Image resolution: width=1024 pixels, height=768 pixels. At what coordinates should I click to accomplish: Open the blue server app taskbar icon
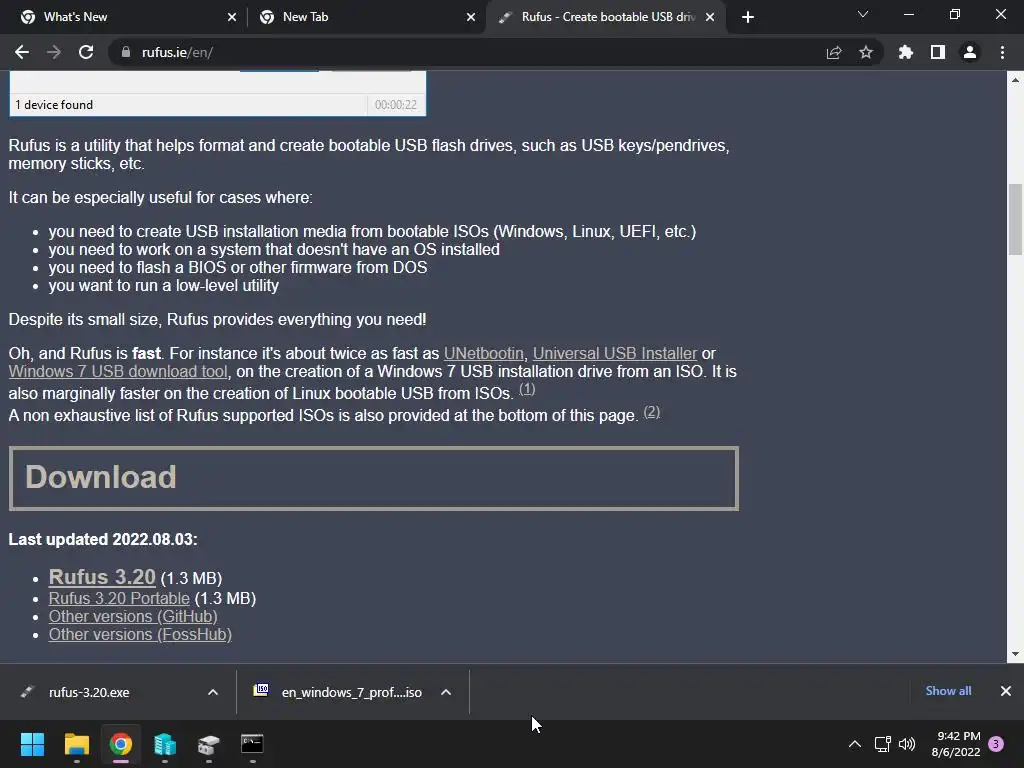click(165, 744)
